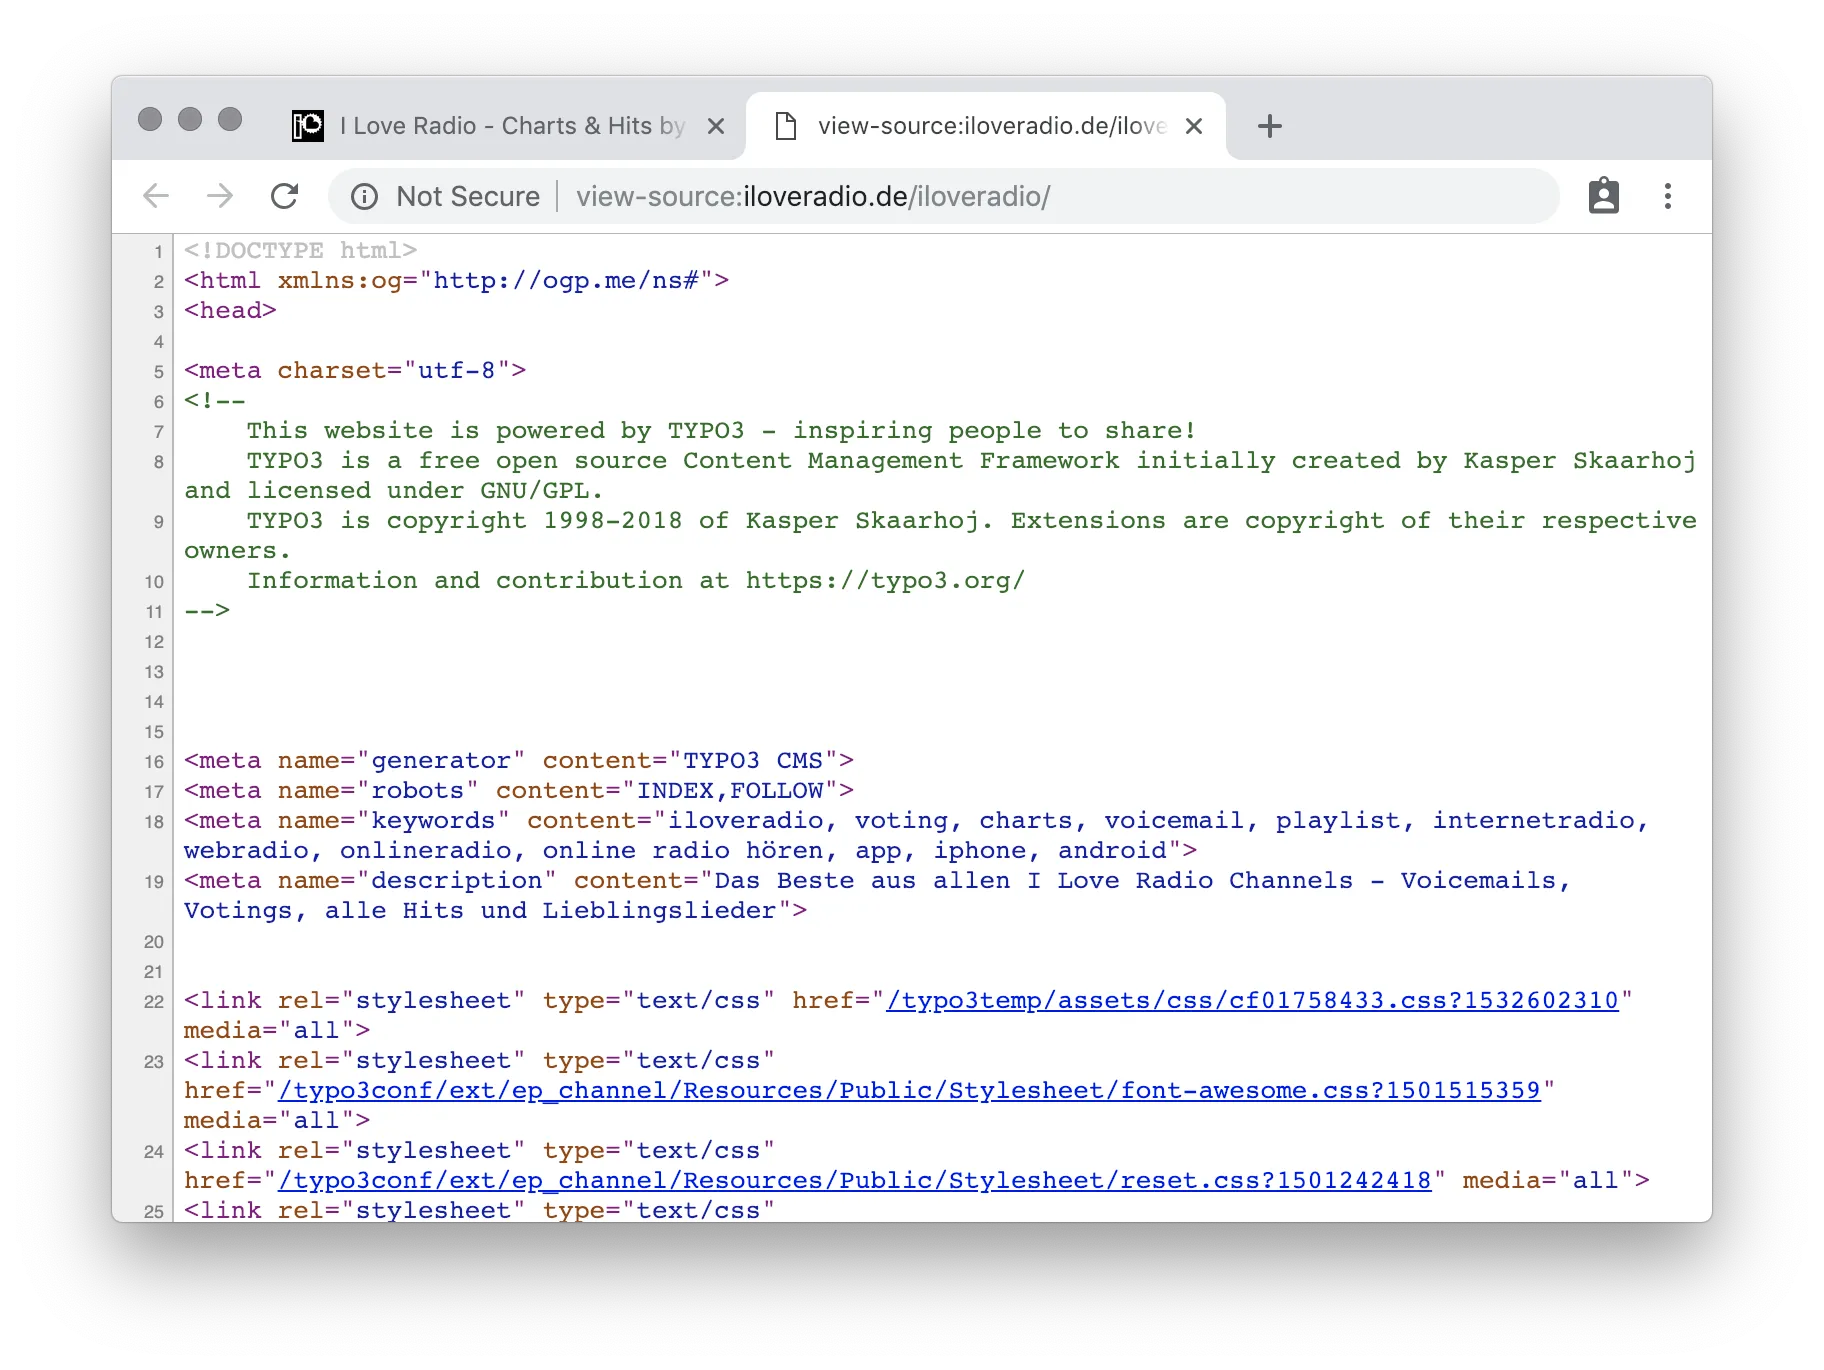Click 'TYPO3 is a free open source' line
1824x1370 pixels.
(940, 475)
